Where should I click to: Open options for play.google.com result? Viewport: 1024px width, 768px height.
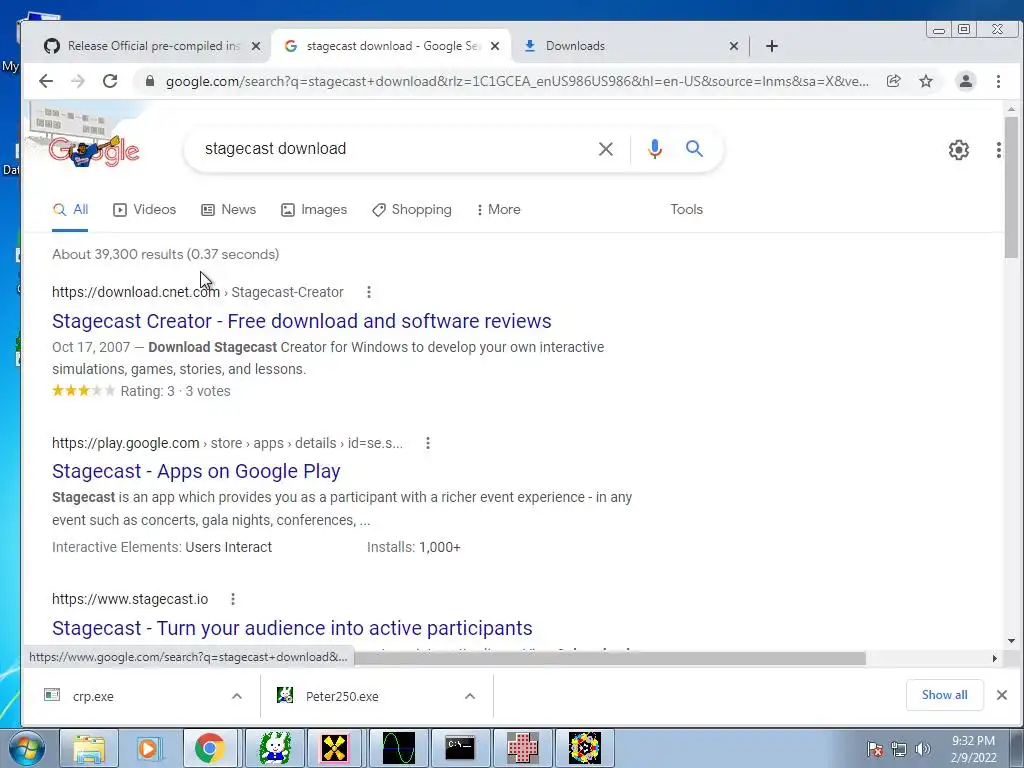[428, 443]
